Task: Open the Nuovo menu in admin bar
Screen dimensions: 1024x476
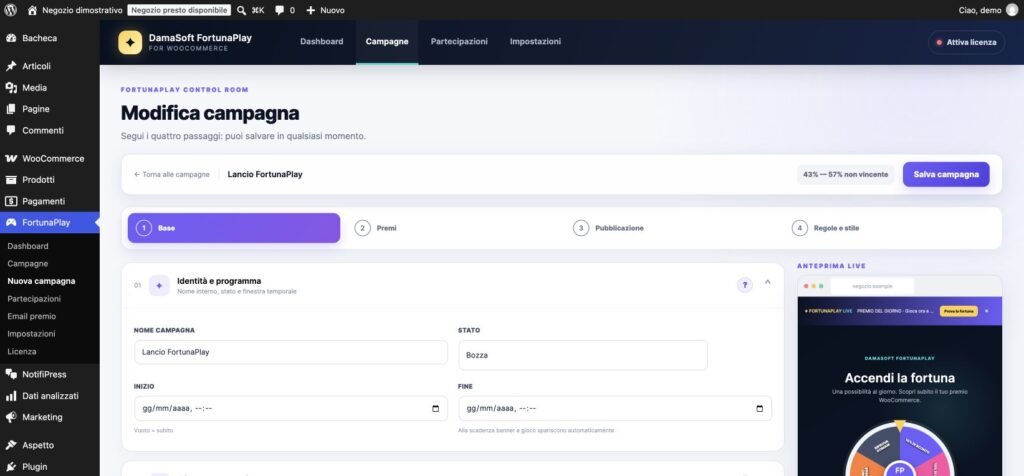Action: point(325,10)
